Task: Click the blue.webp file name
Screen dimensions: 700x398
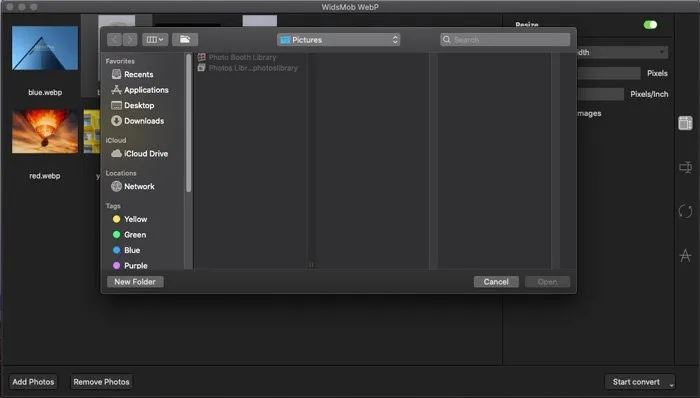Action: pyautogui.click(x=45, y=92)
